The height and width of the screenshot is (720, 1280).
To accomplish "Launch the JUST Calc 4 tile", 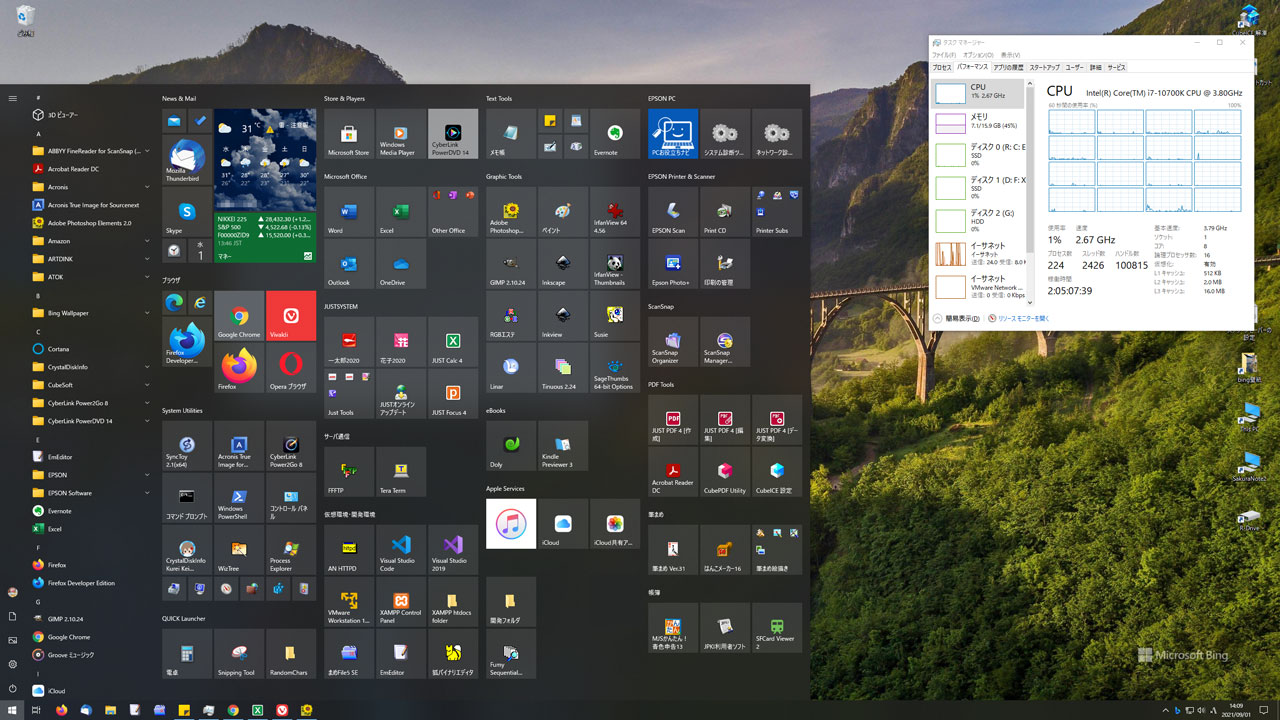I will (x=453, y=342).
